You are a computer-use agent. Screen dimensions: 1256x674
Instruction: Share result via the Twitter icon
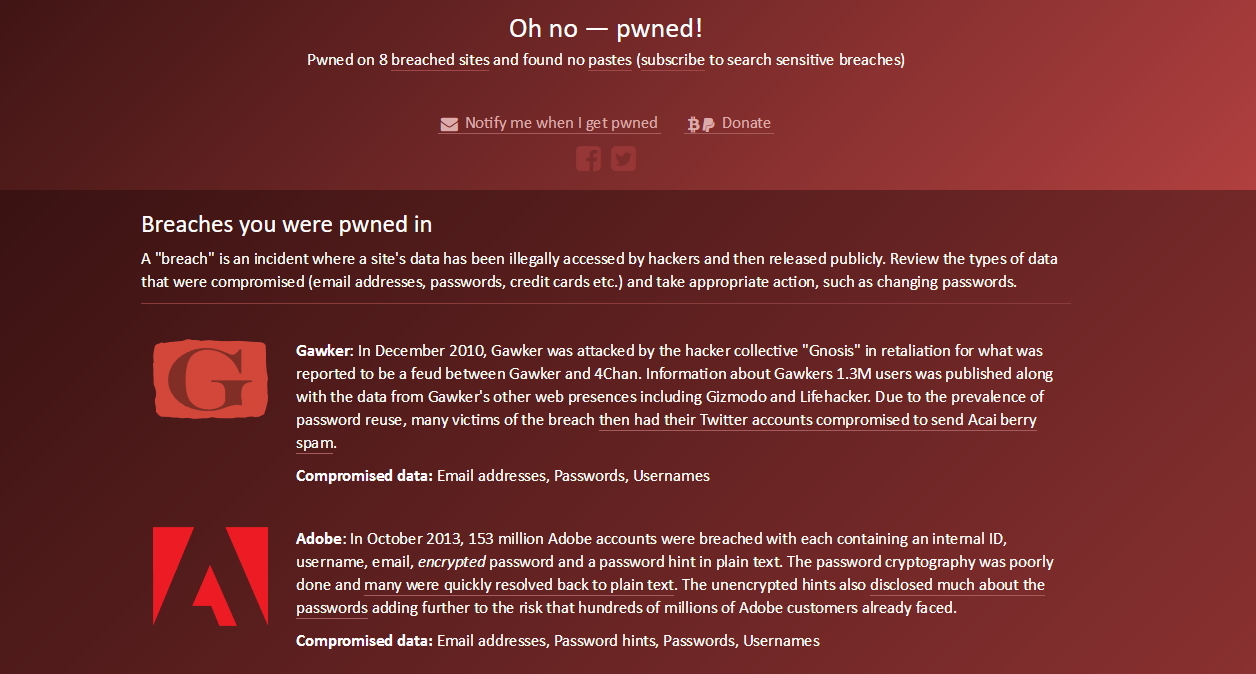[623, 158]
